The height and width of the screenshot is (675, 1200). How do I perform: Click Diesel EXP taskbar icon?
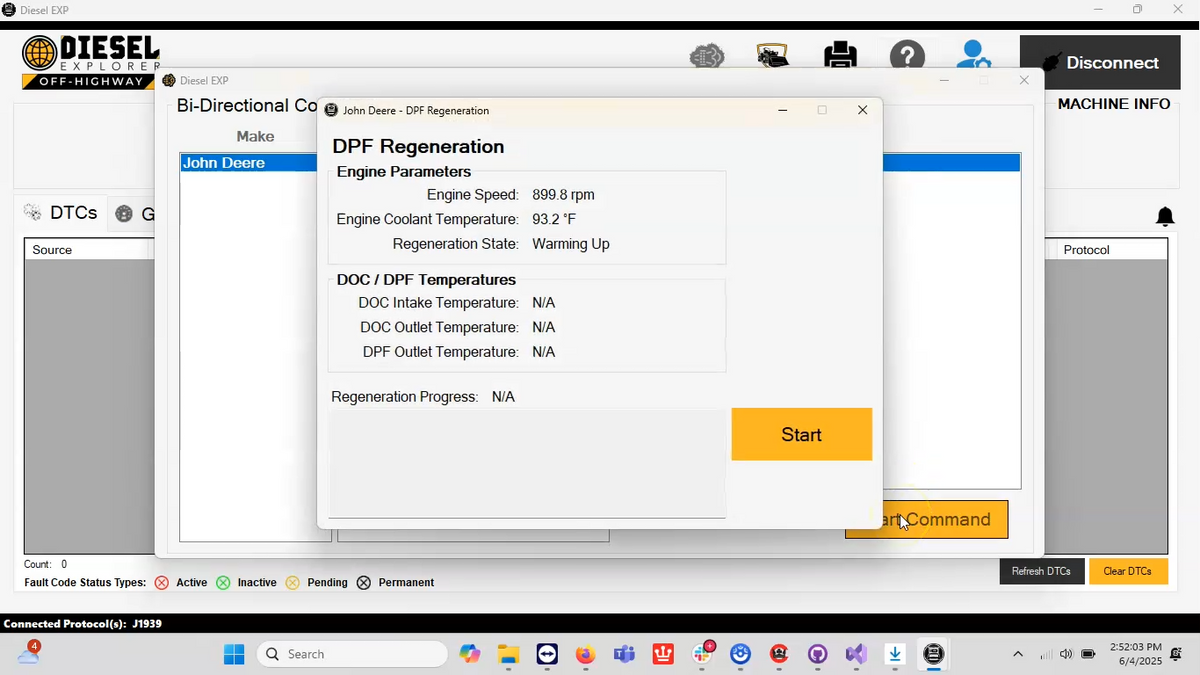pos(934,654)
